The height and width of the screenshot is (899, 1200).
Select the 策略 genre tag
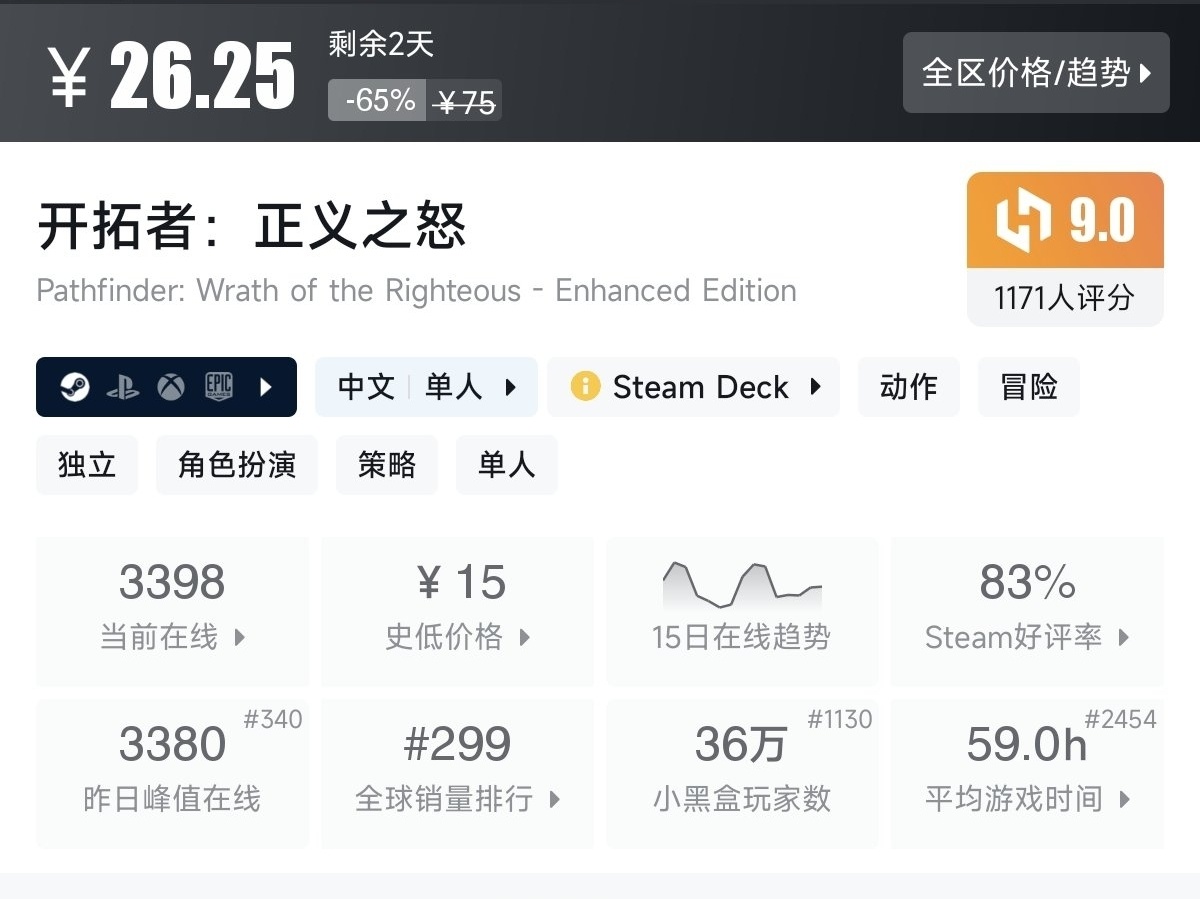(386, 465)
